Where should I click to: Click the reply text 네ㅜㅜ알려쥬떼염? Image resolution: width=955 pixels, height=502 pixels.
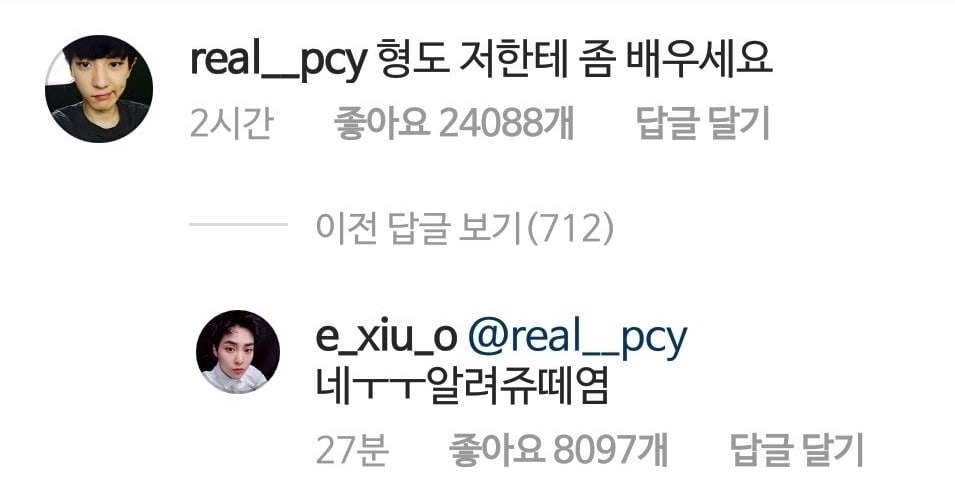[x=462, y=386]
